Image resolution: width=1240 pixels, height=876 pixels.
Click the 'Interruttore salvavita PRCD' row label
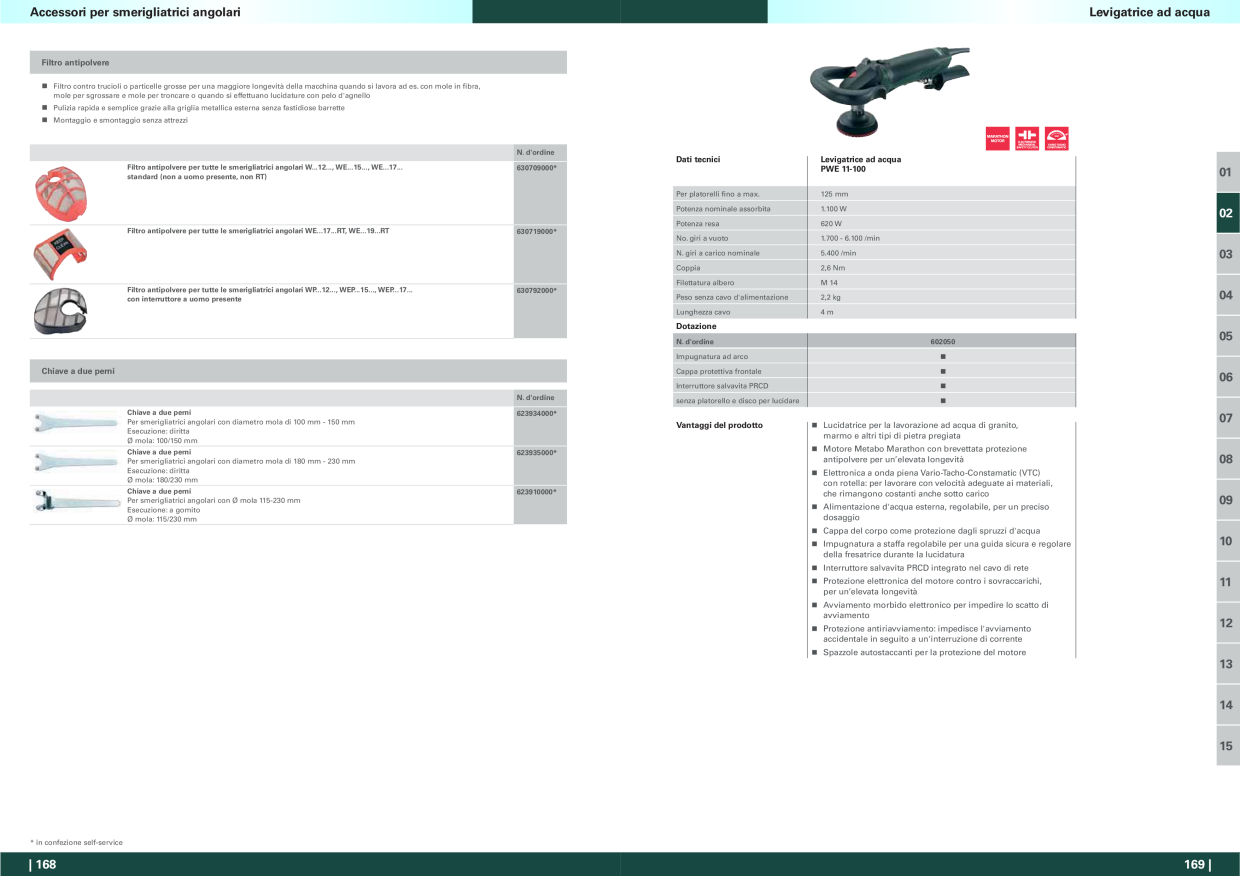click(x=722, y=386)
